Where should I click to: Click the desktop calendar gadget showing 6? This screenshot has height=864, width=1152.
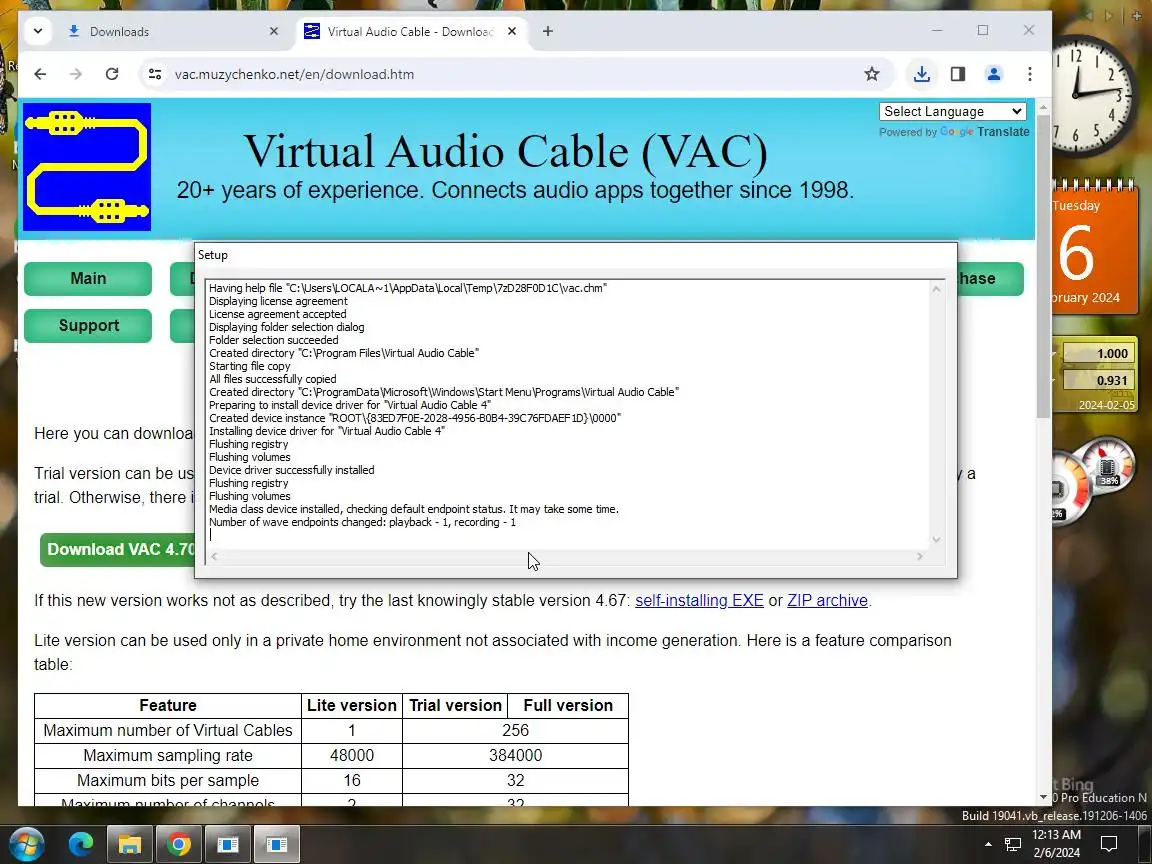(x=1094, y=251)
